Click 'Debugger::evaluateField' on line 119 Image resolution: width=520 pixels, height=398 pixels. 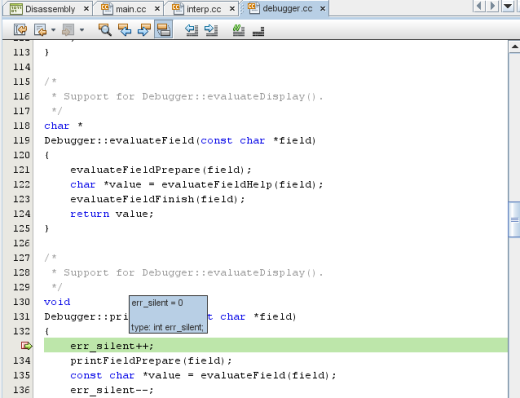tap(119, 140)
